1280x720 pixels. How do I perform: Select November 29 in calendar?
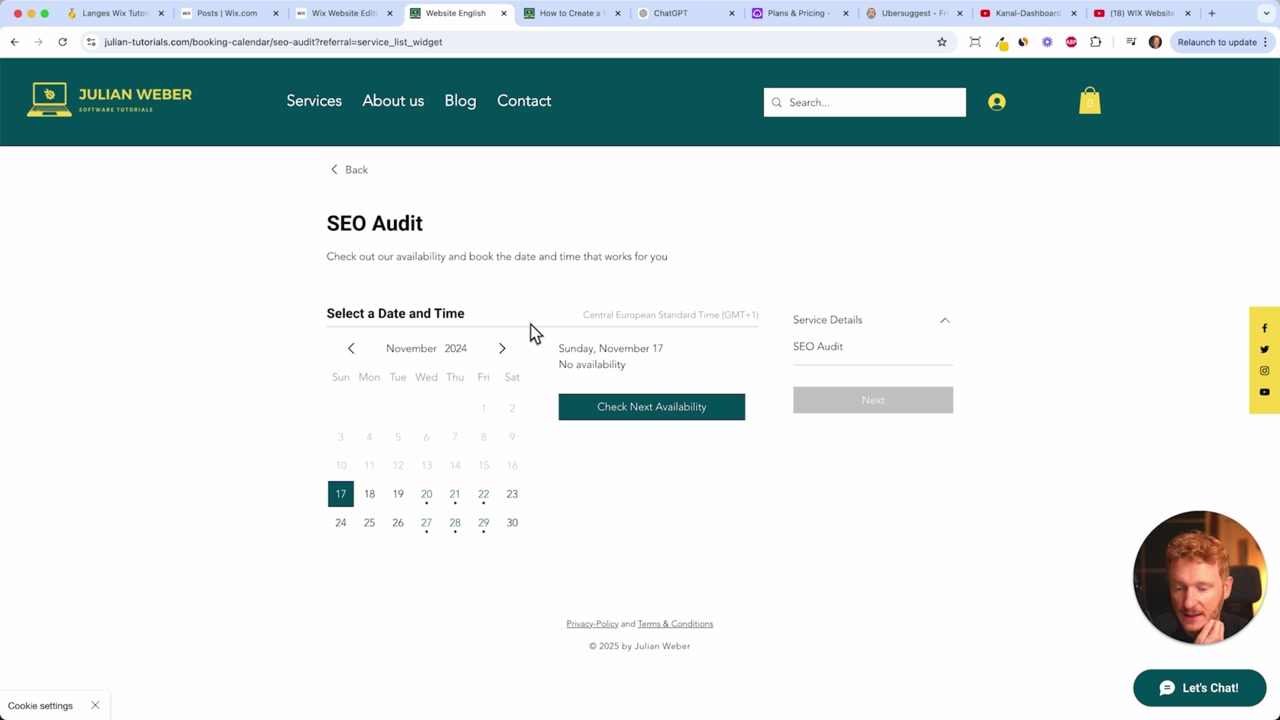pos(483,523)
